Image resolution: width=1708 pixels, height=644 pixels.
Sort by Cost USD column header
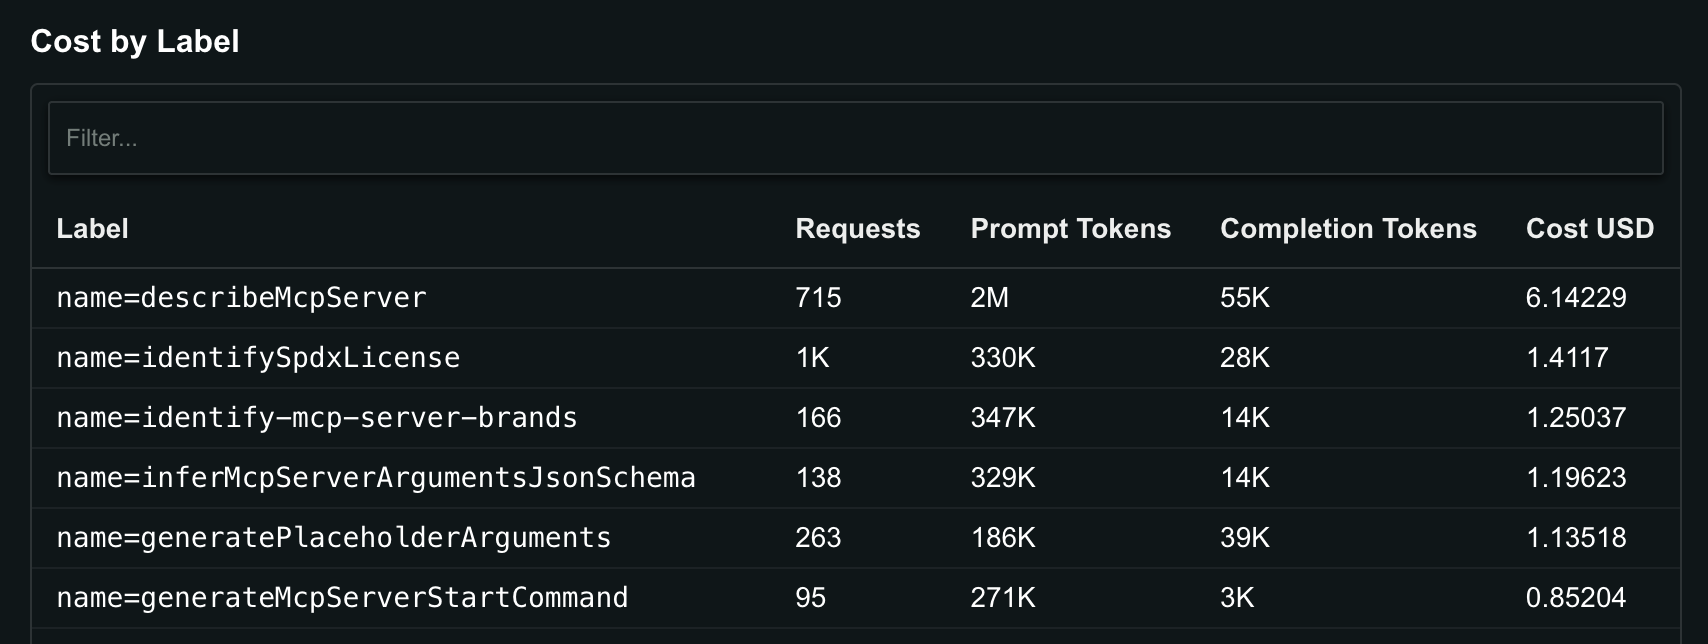click(1589, 229)
